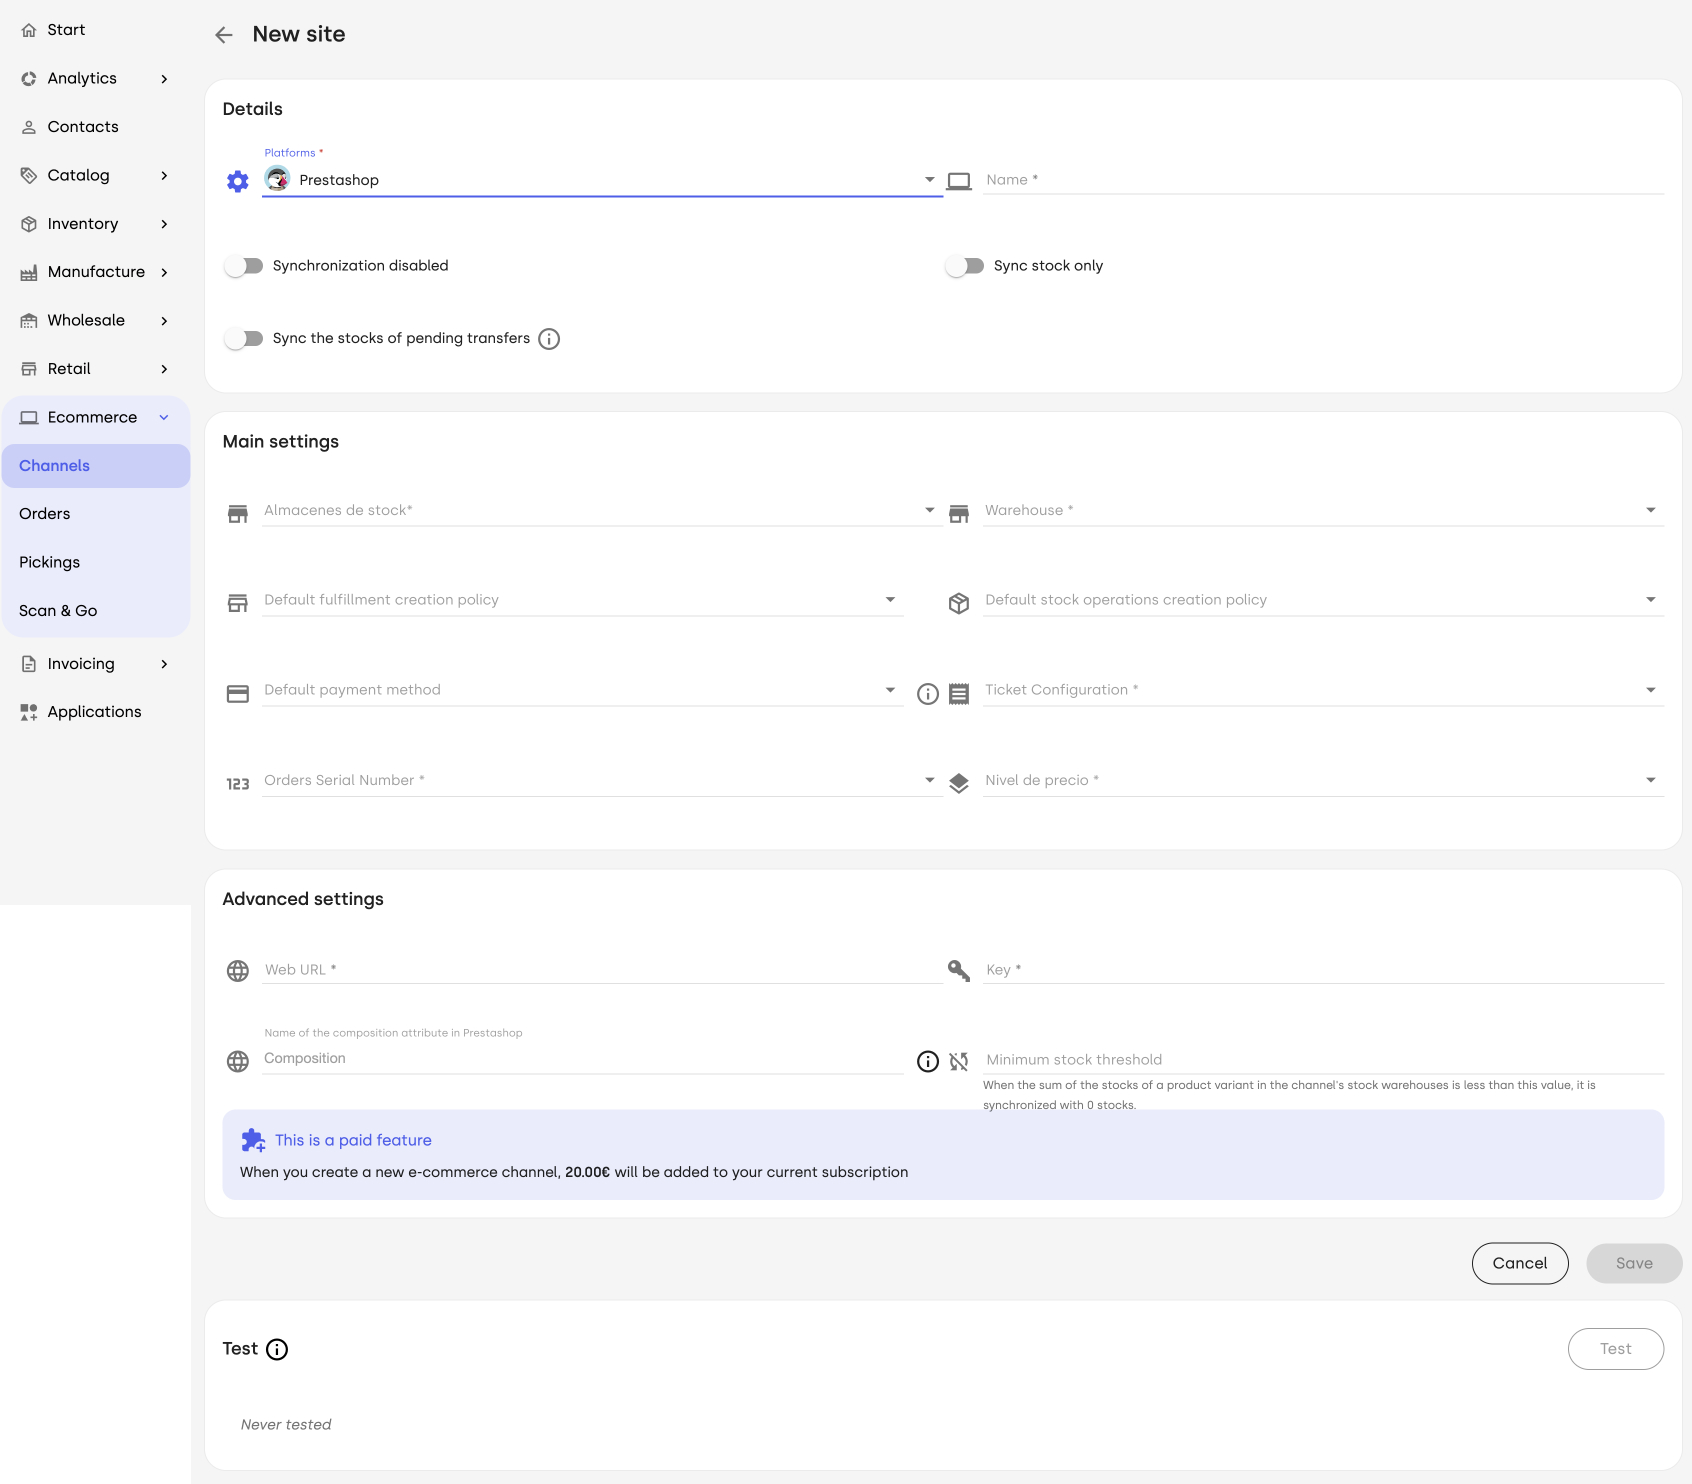Open the Nivel de precio dropdown
Image resolution: width=1692 pixels, height=1484 pixels.
(1323, 780)
